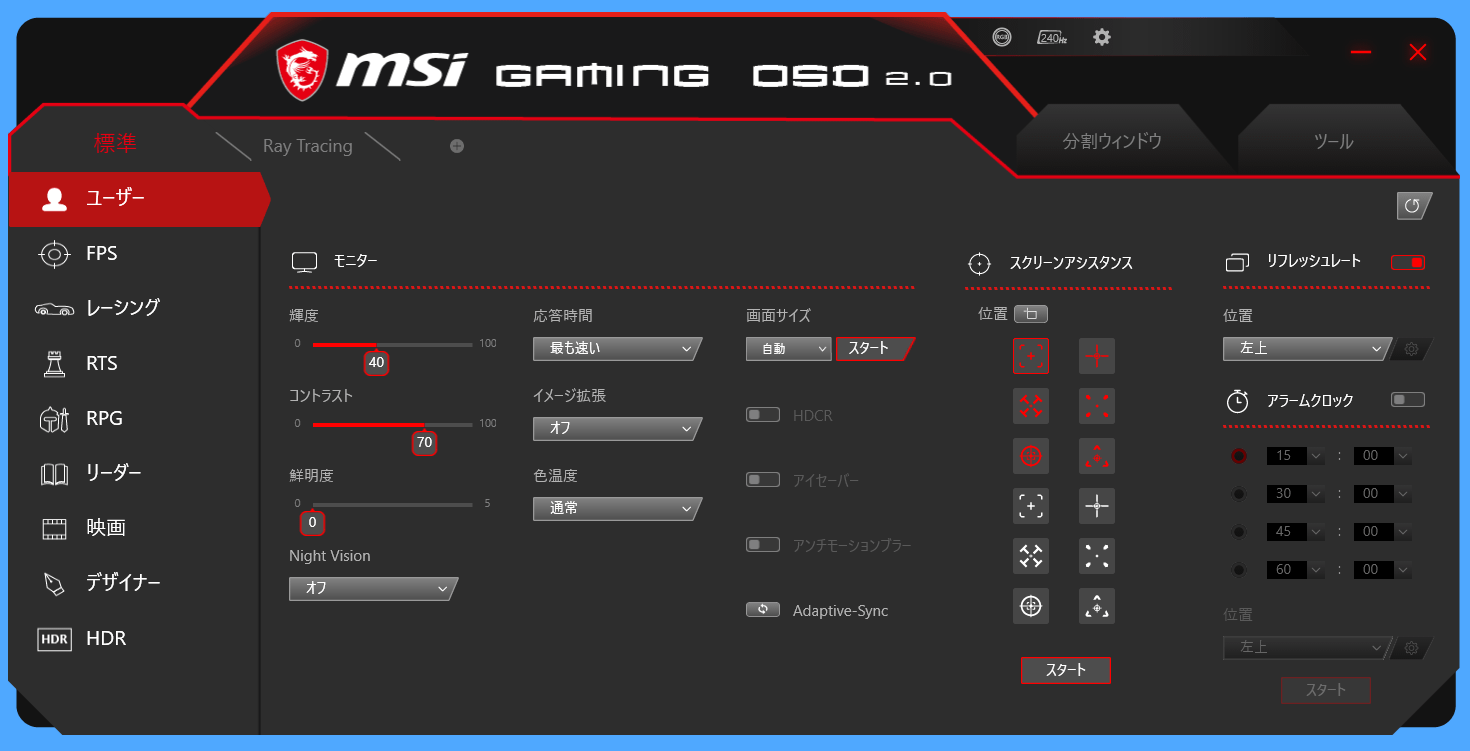Toggle the HDCR switch
This screenshot has width=1470, height=751.
click(763, 415)
